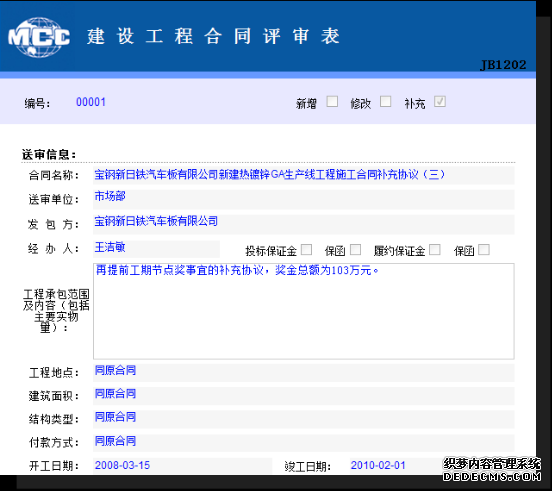Screen dimensions: 552x491
Task: Click the MCC globe logo
Action: [39, 37]
